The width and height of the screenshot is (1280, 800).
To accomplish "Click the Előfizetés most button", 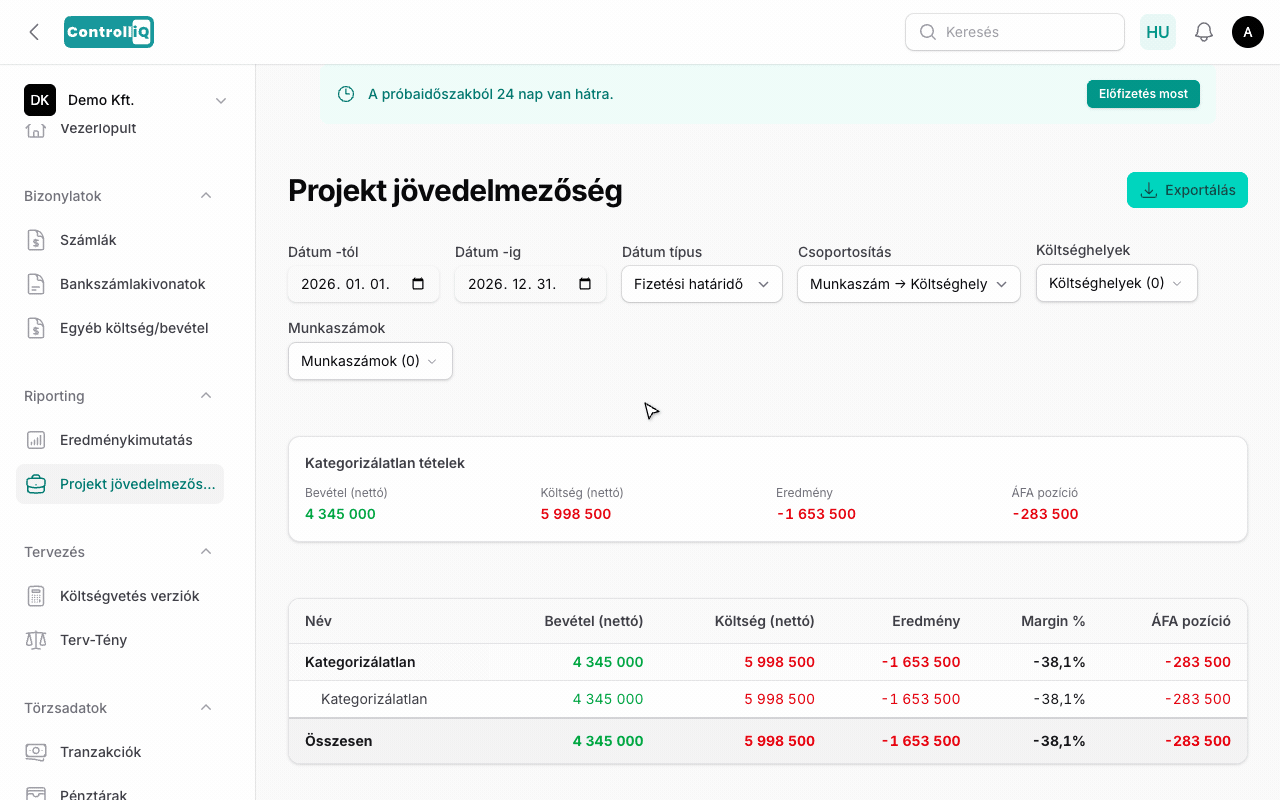I will [x=1143, y=94].
